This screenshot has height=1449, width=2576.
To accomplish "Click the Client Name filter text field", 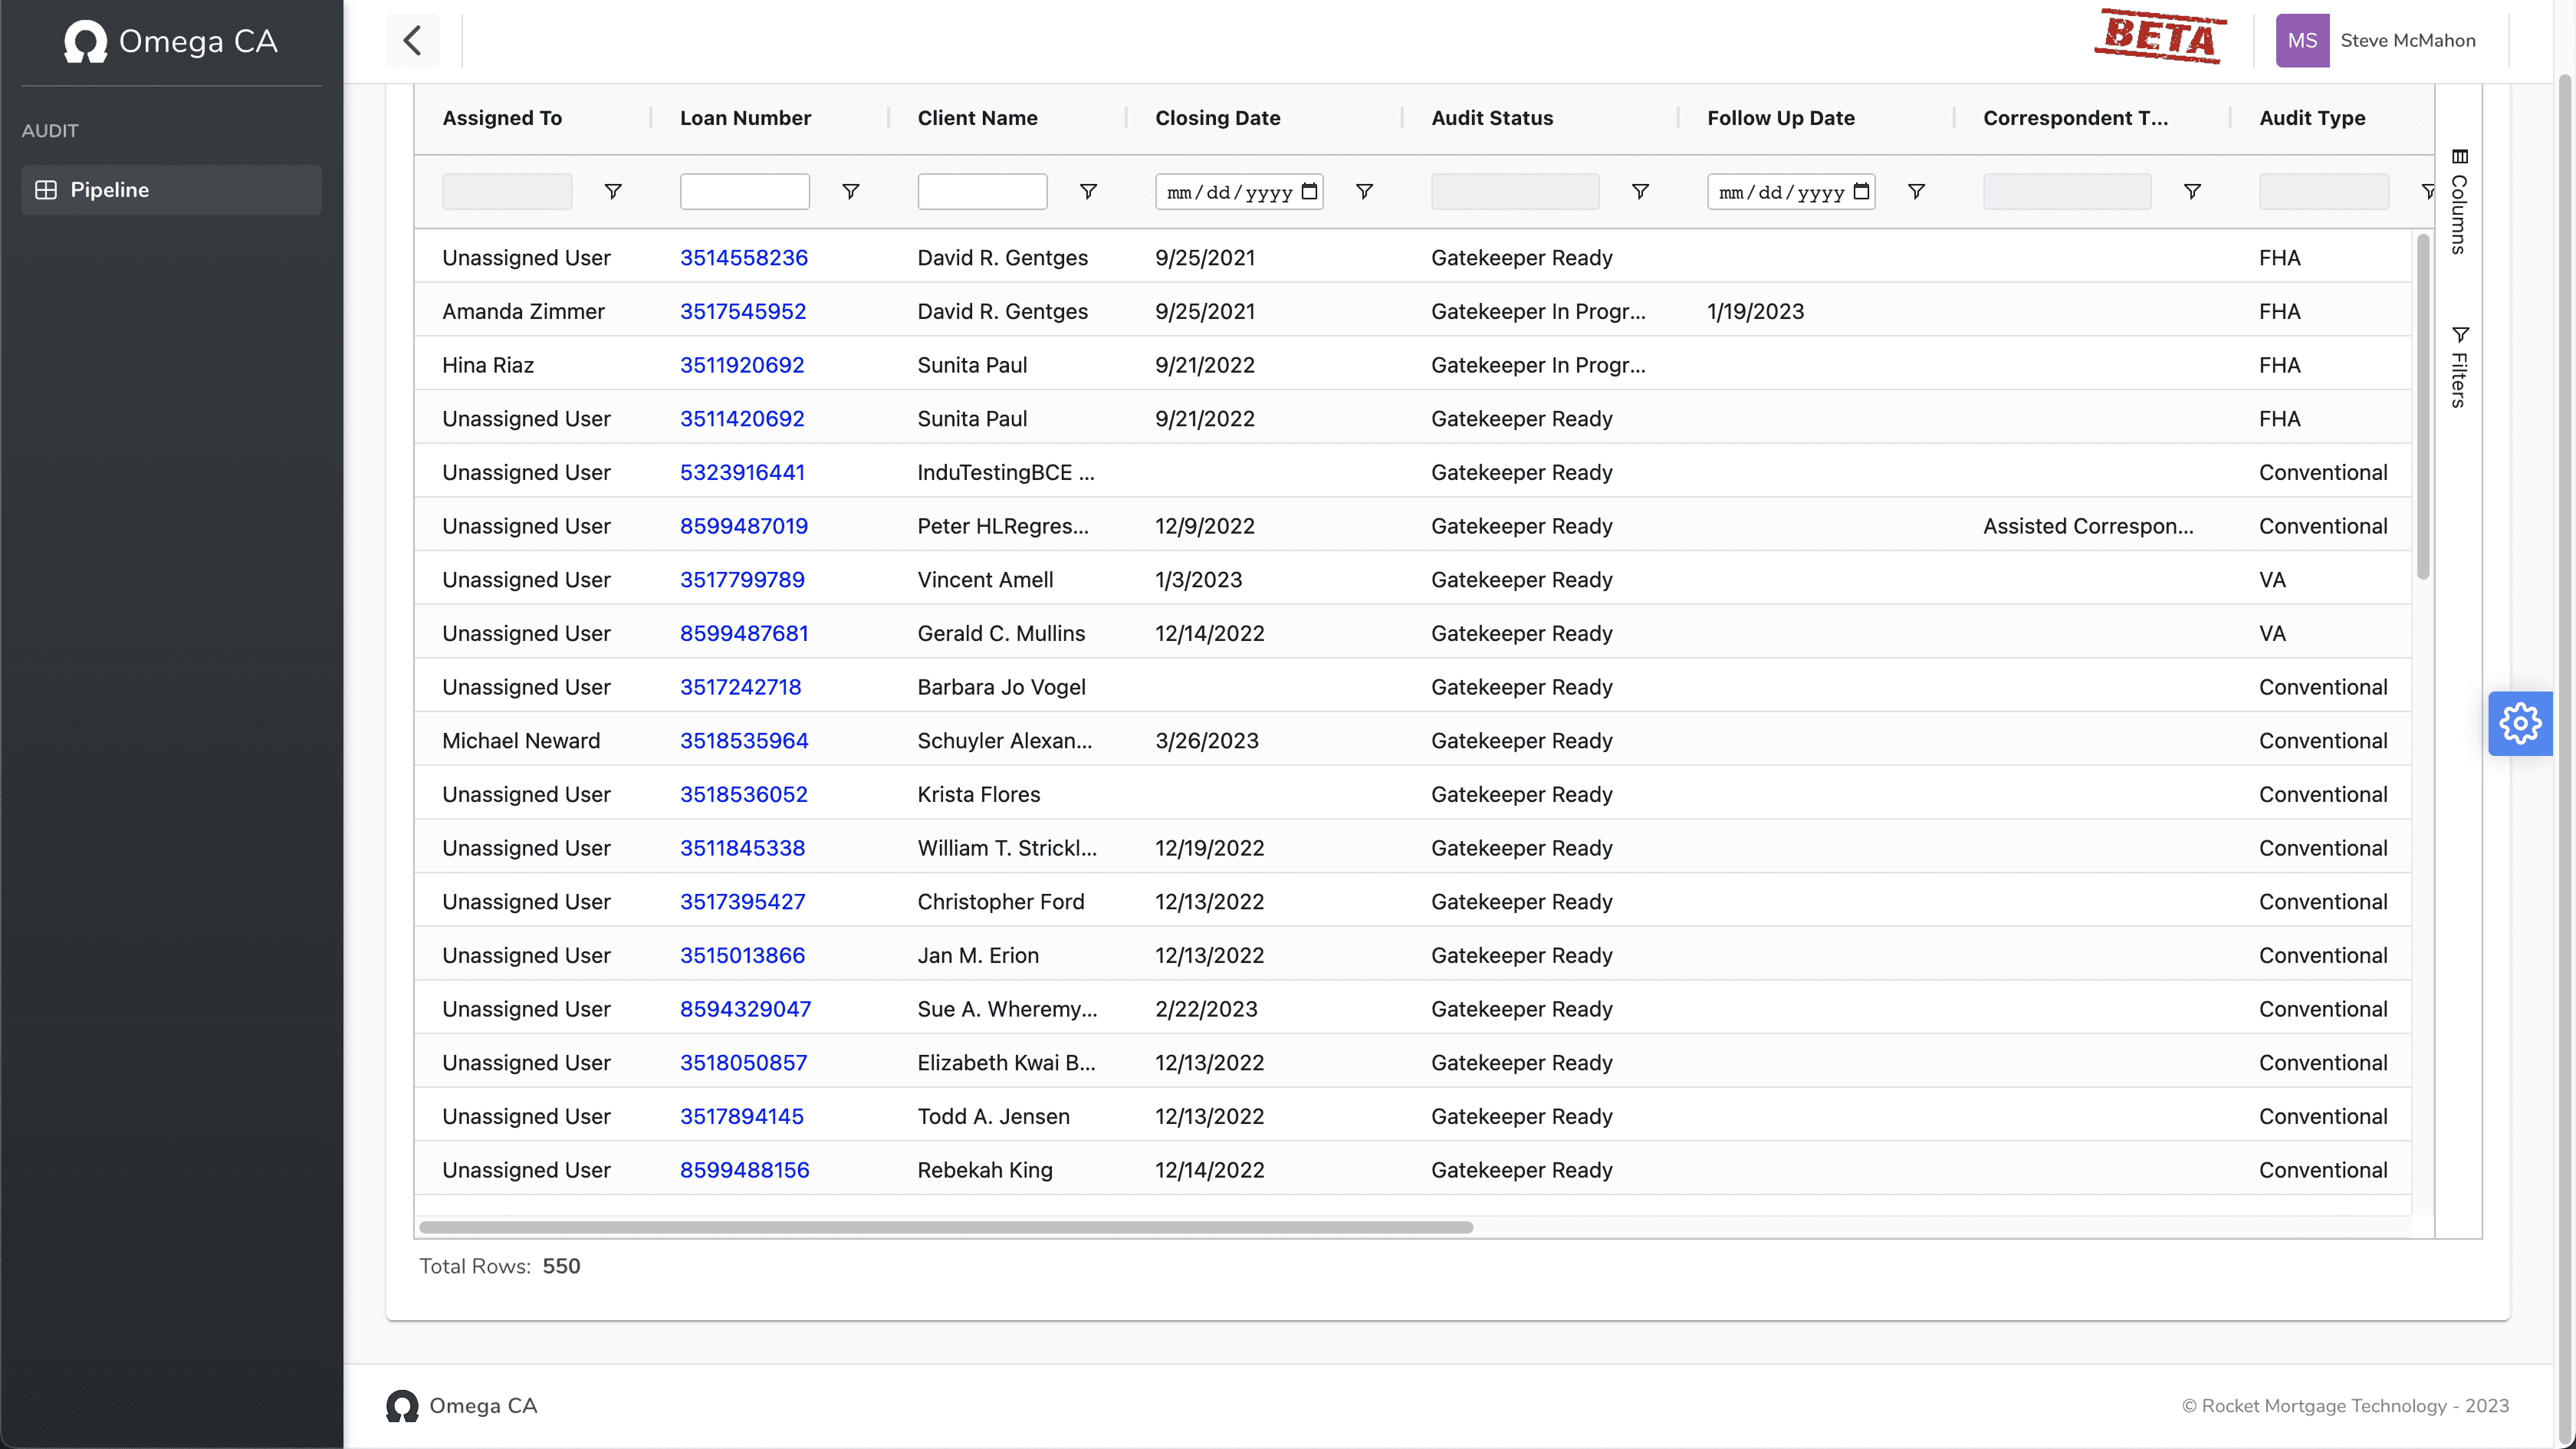I will tap(982, 191).
